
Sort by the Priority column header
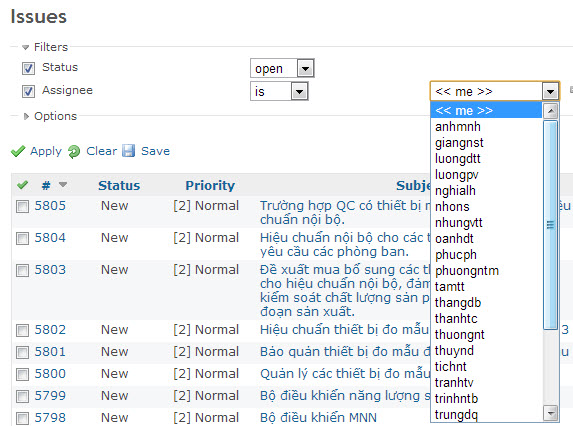(210, 185)
